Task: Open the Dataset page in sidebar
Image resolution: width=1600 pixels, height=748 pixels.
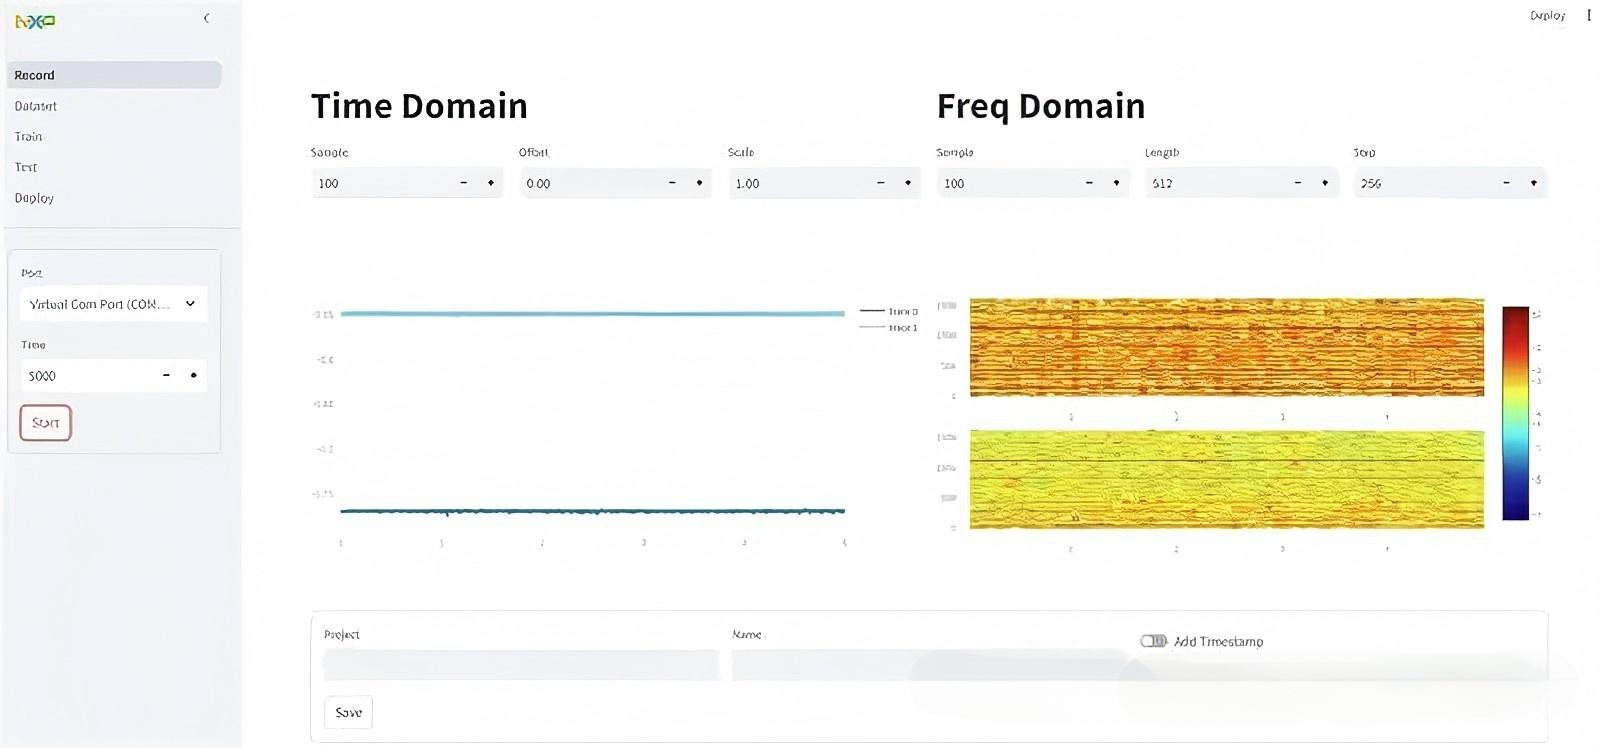Action: (x=36, y=106)
